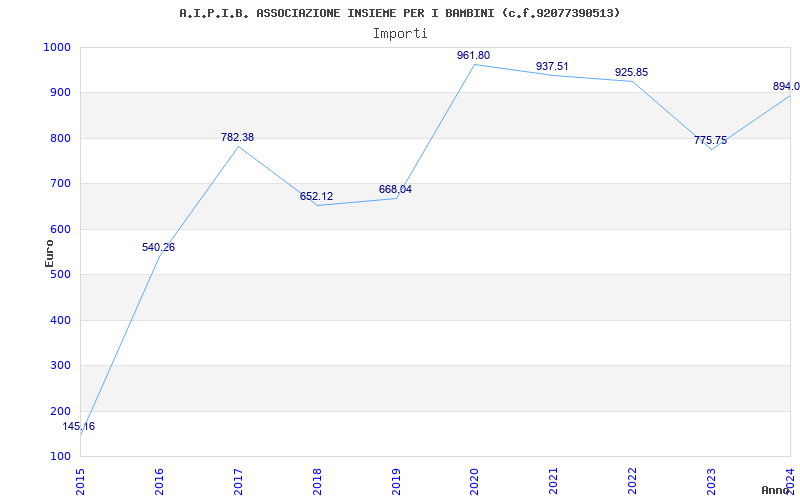Click the chart title A.I.P.I.B. ASSOCIAZIONE INSIEME PER I BAMBINI
Viewport: 800px width, 500px height.
click(399, 13)
